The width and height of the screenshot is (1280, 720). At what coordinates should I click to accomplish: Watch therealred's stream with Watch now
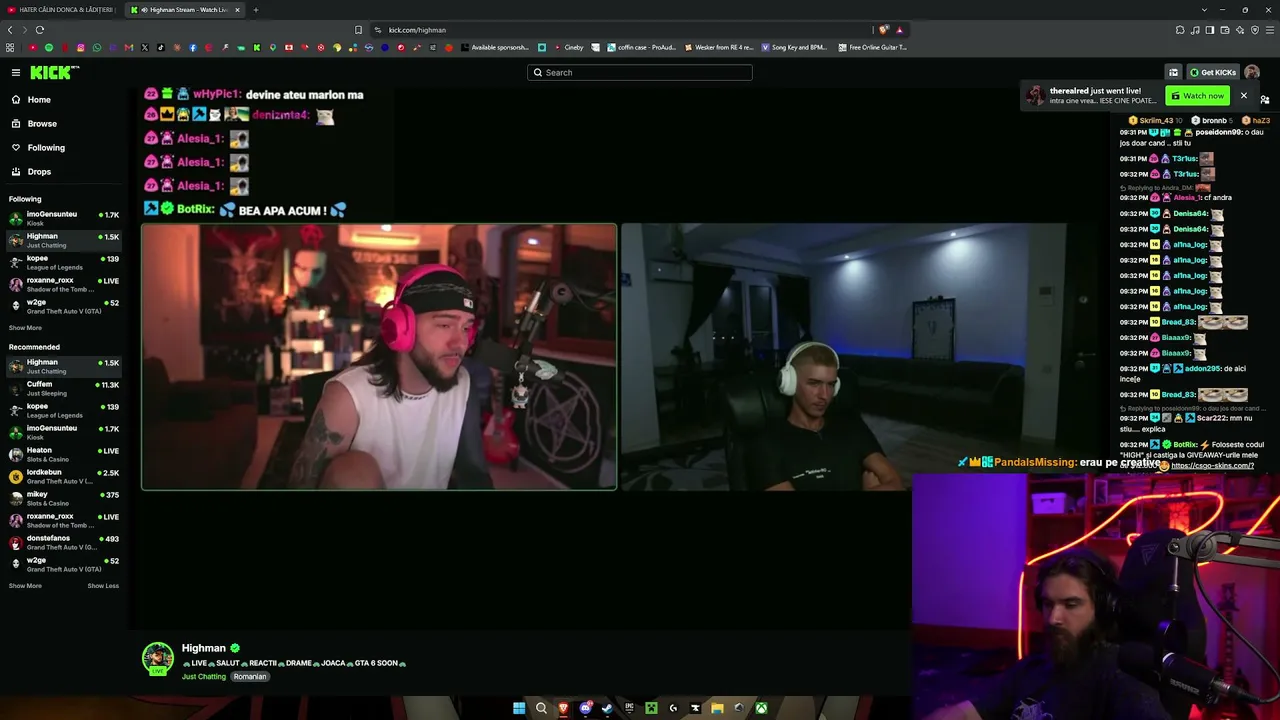tap(1197, 96)
